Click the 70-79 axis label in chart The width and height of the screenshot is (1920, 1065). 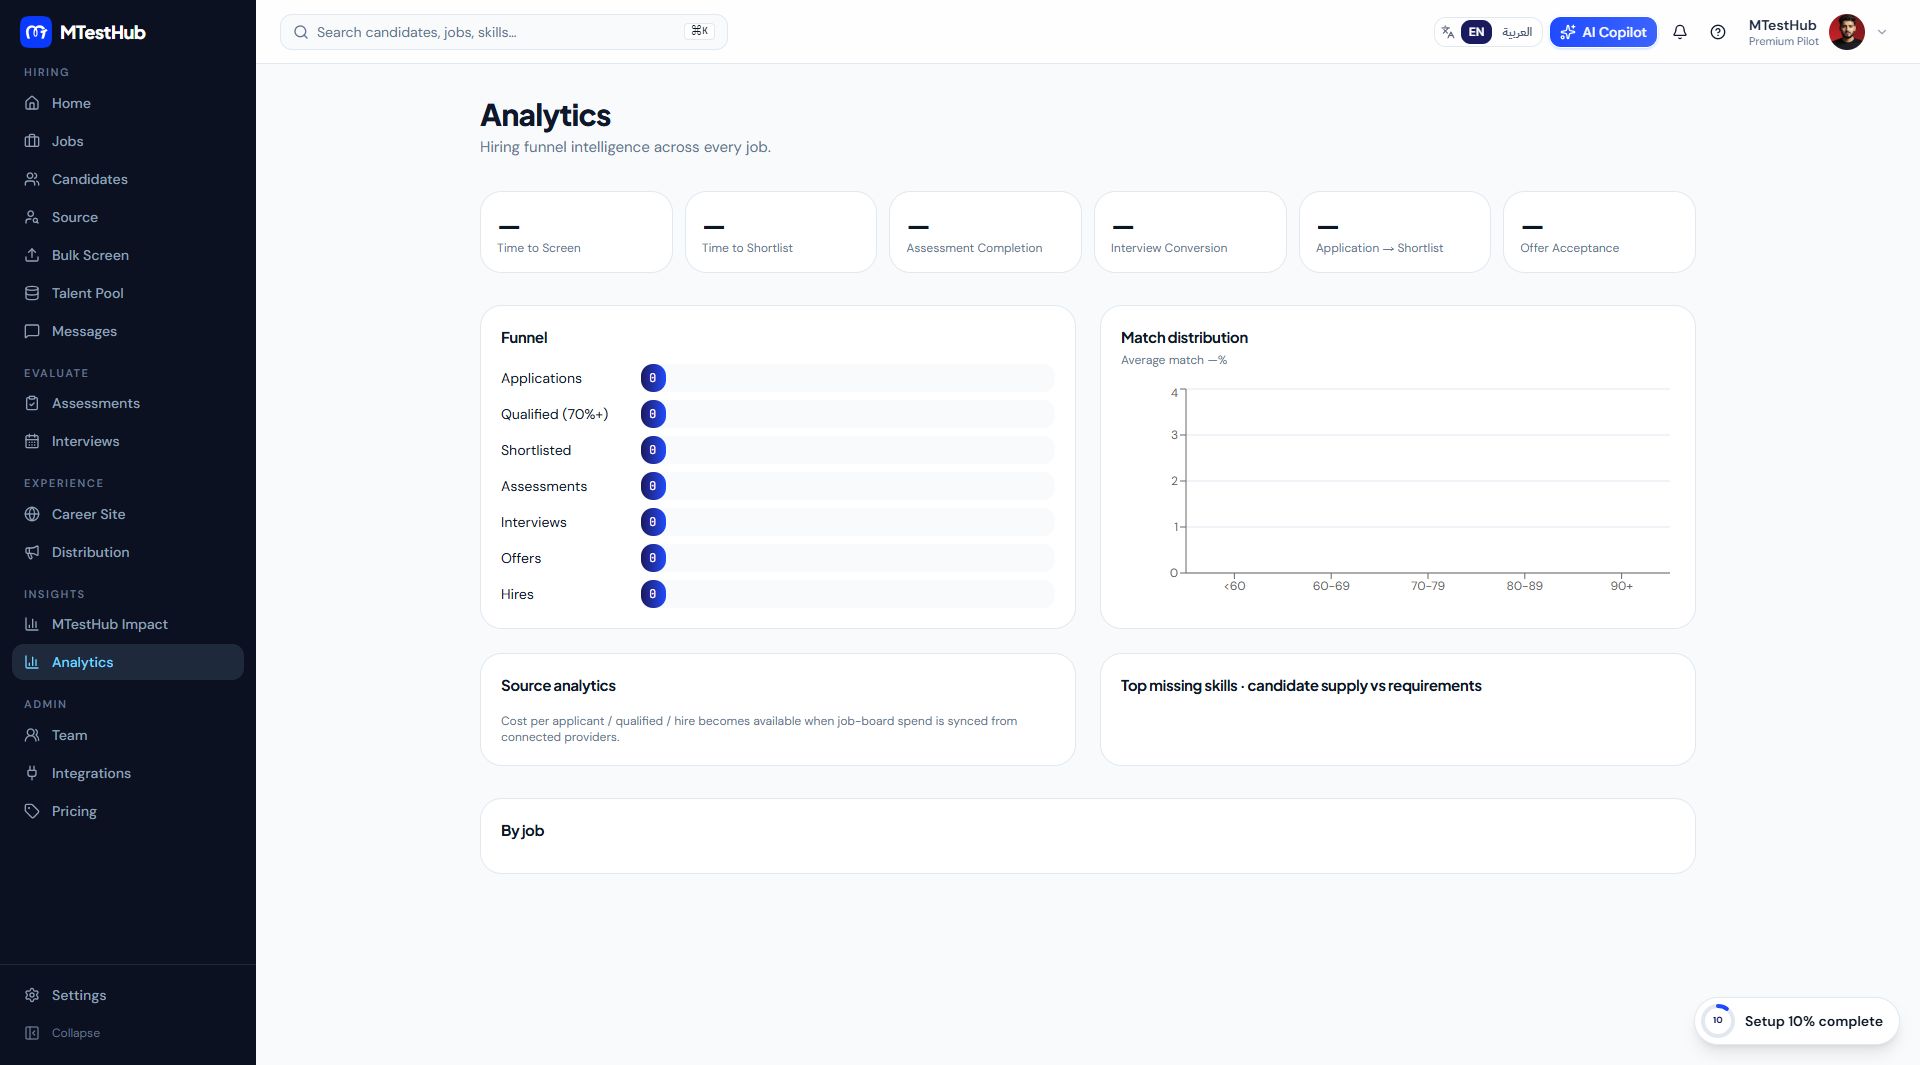tap(1428, 586)
